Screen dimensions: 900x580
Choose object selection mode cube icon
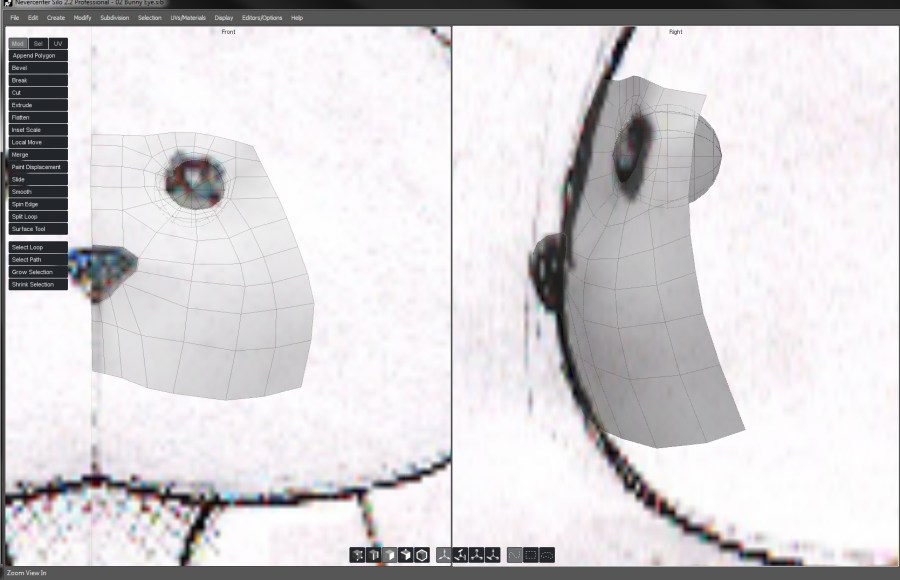pyautogui.click(x=405, y=555)
